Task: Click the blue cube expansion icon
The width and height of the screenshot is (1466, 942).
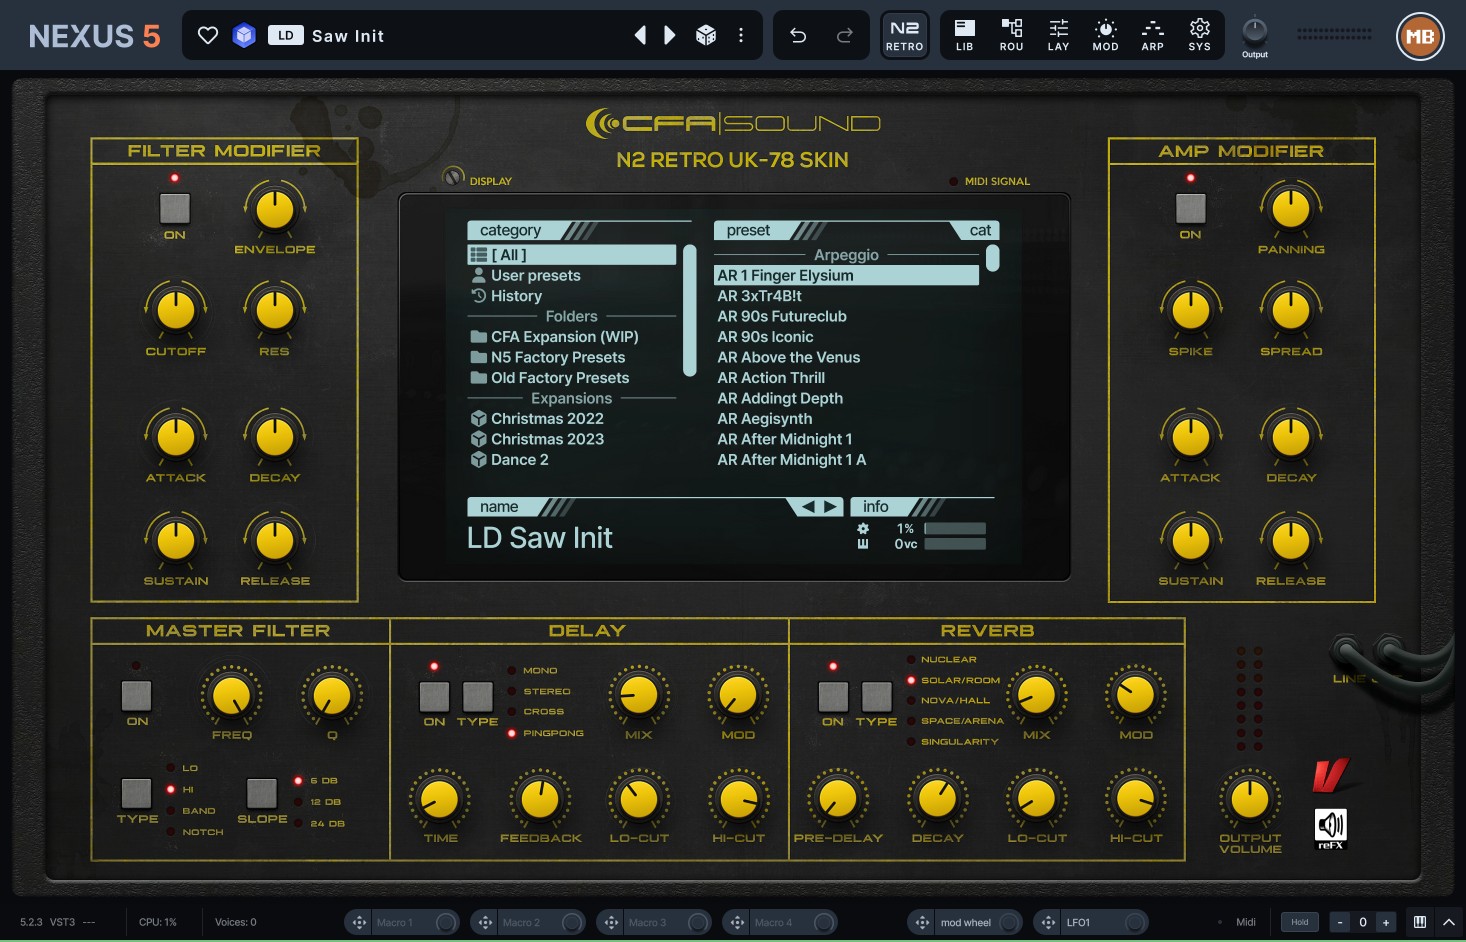Action: pos(244,36)
